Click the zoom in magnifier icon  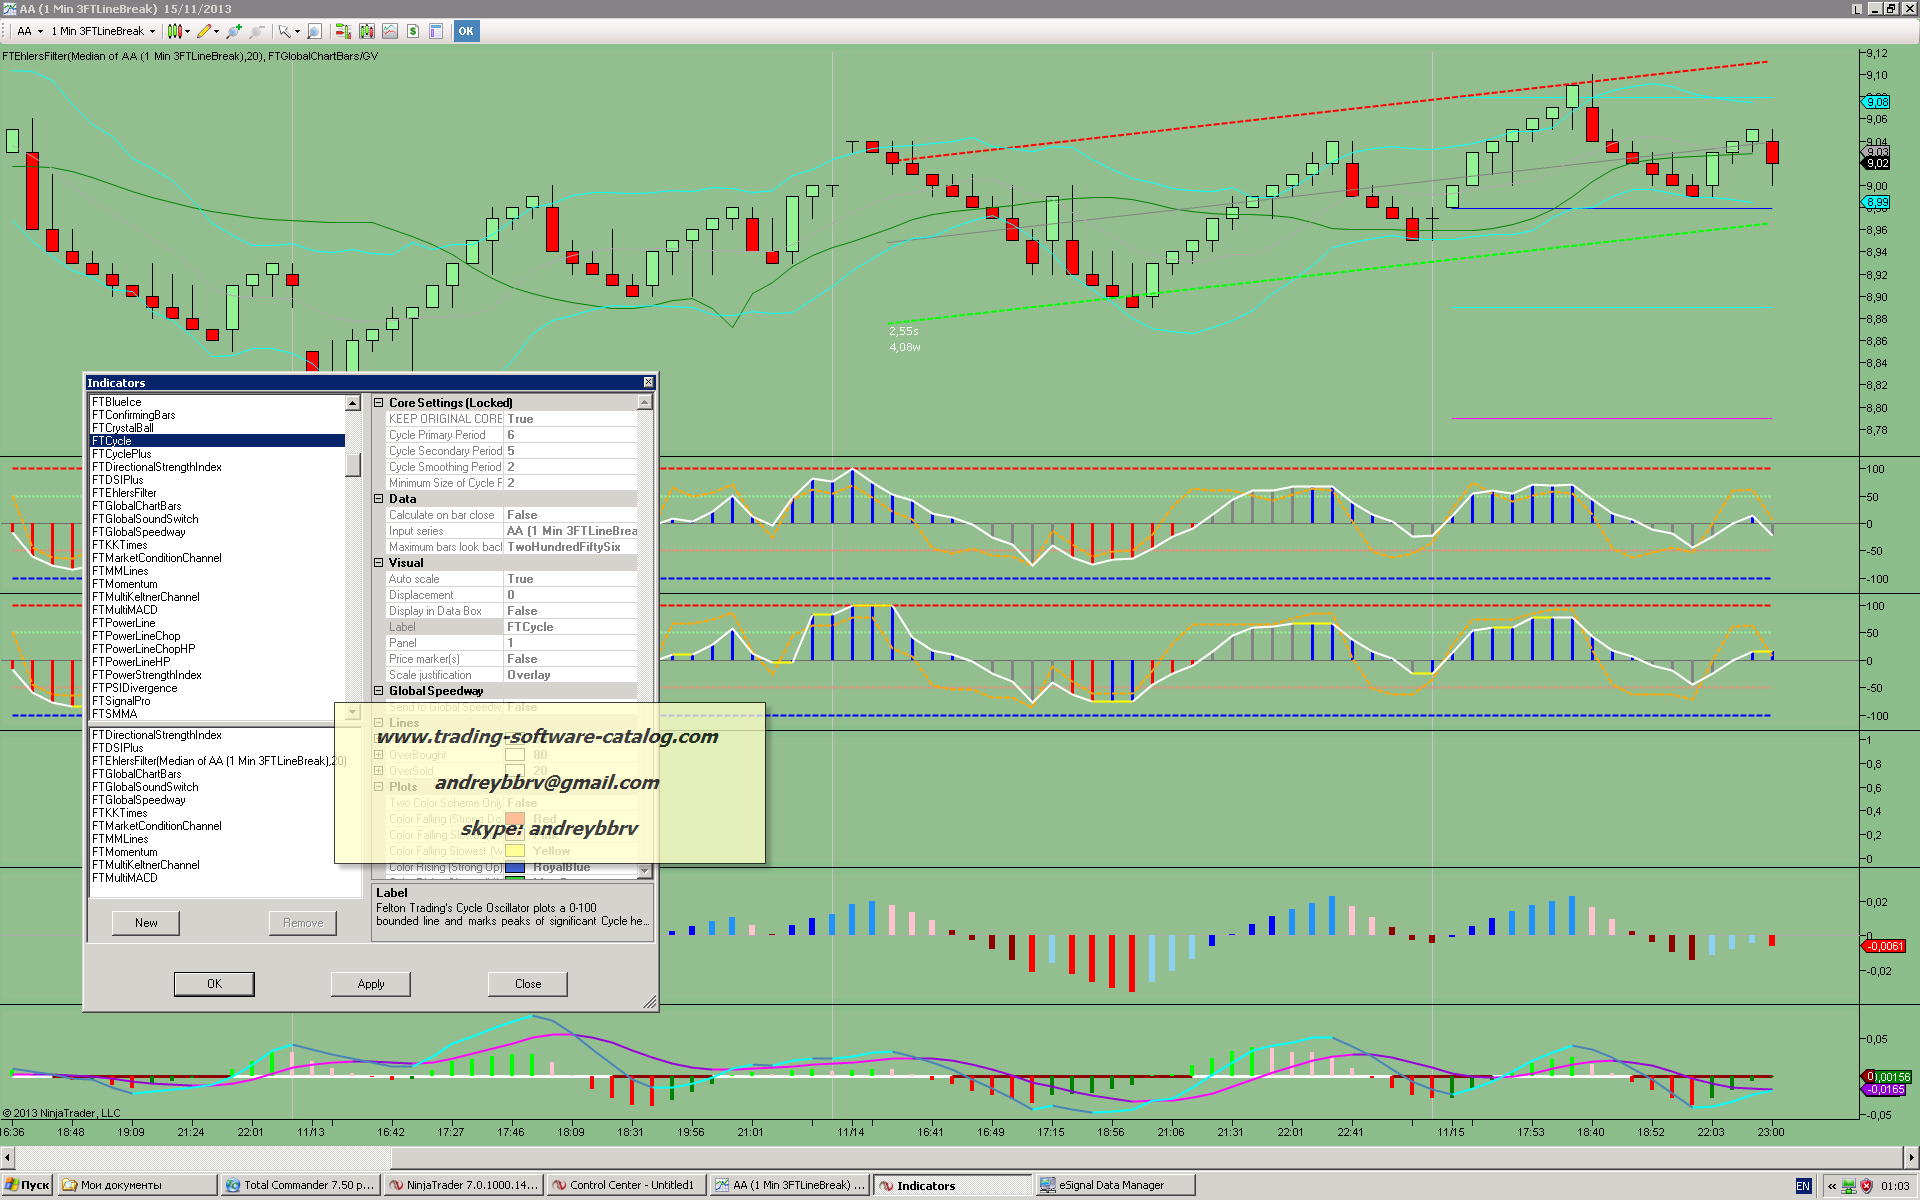[x=234, y=31]
